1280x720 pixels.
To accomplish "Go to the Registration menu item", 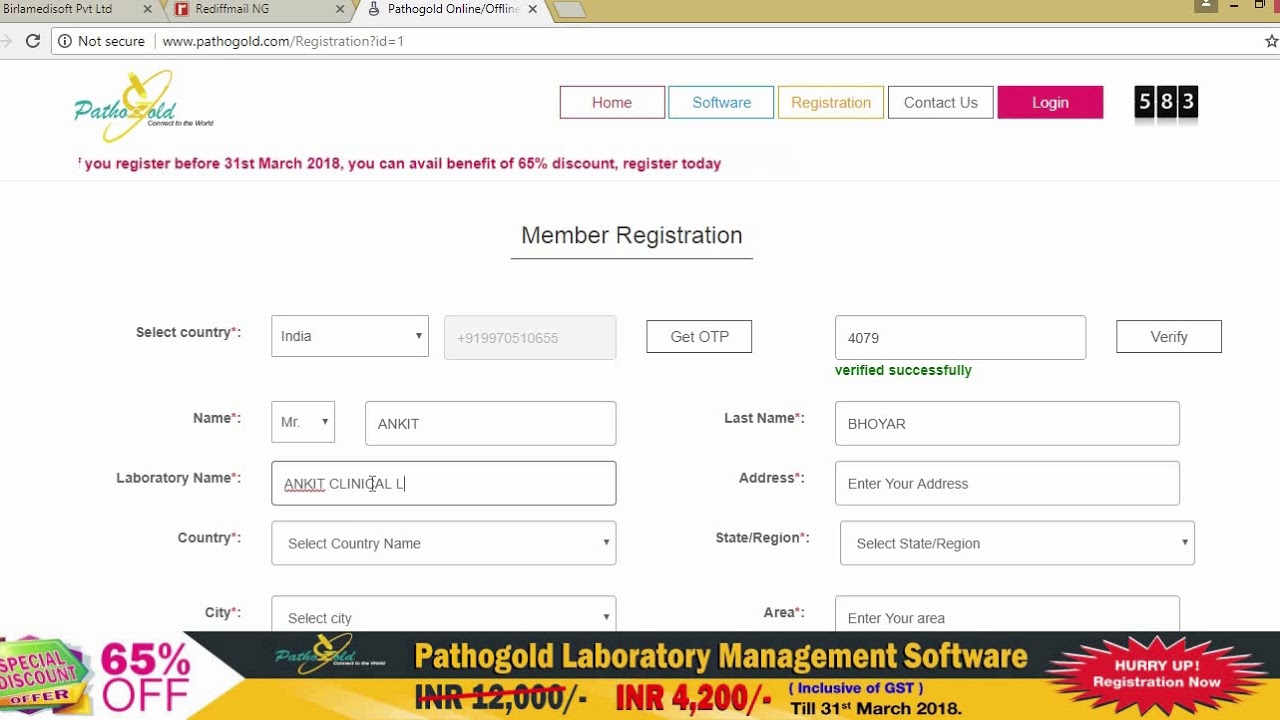I will 831,102.
